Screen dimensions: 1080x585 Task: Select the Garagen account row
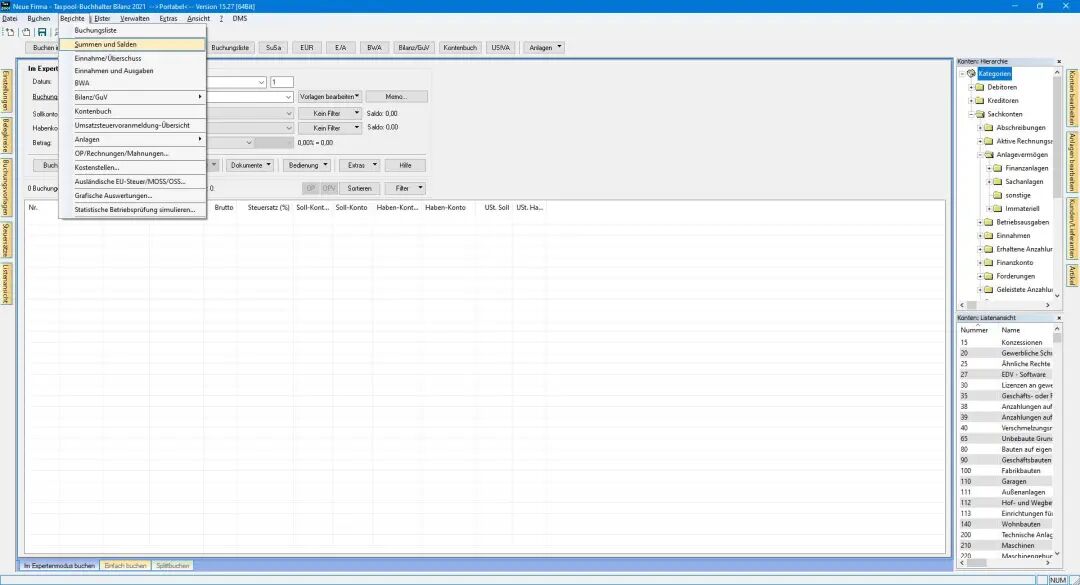pyautogui.click(x=1006, y=482)
